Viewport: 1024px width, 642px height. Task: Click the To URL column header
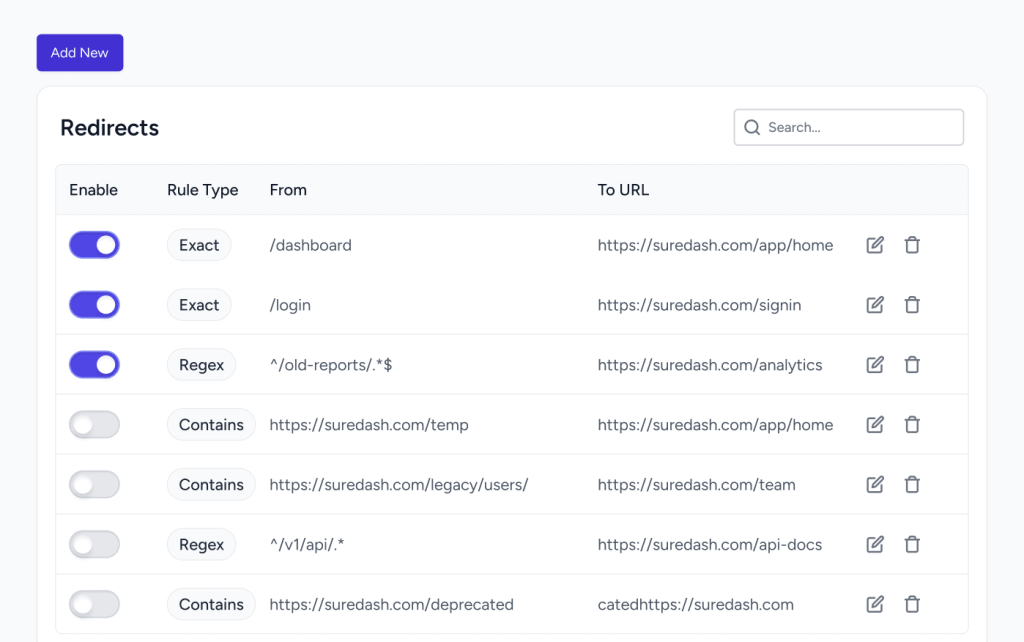coord(623,190)
